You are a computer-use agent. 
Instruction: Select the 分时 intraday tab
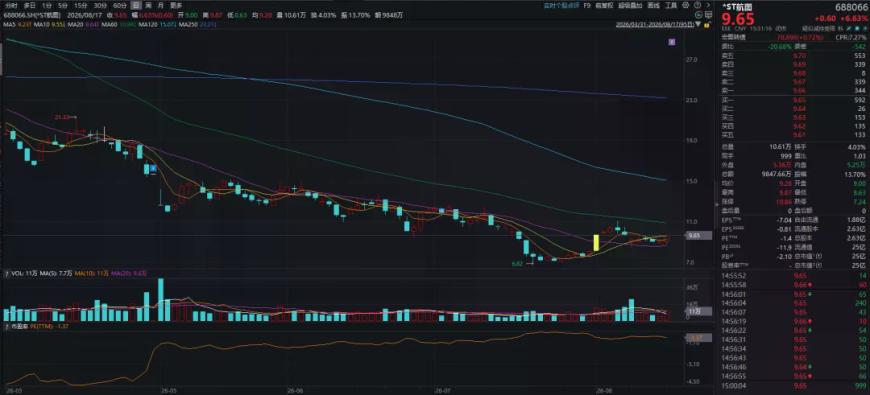[x=11, y=5]
